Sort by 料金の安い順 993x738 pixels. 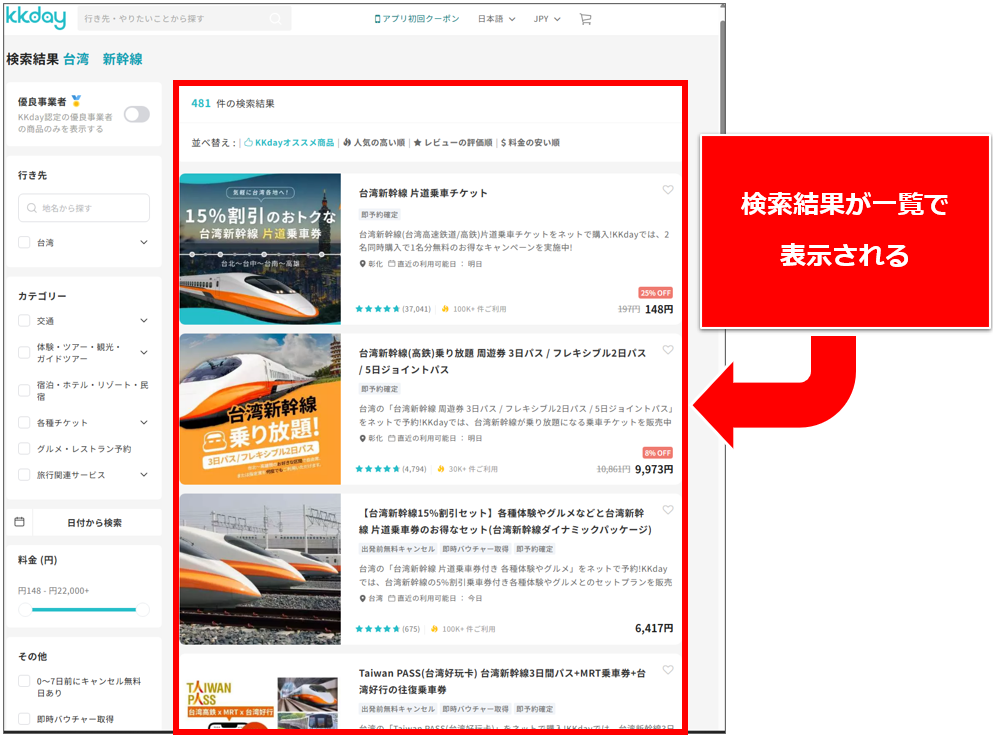(530, 143)
